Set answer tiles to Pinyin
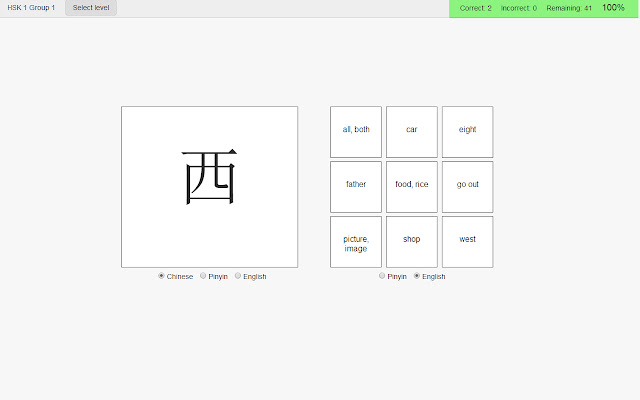The image size is (640, 400). (x=382, y=276)
